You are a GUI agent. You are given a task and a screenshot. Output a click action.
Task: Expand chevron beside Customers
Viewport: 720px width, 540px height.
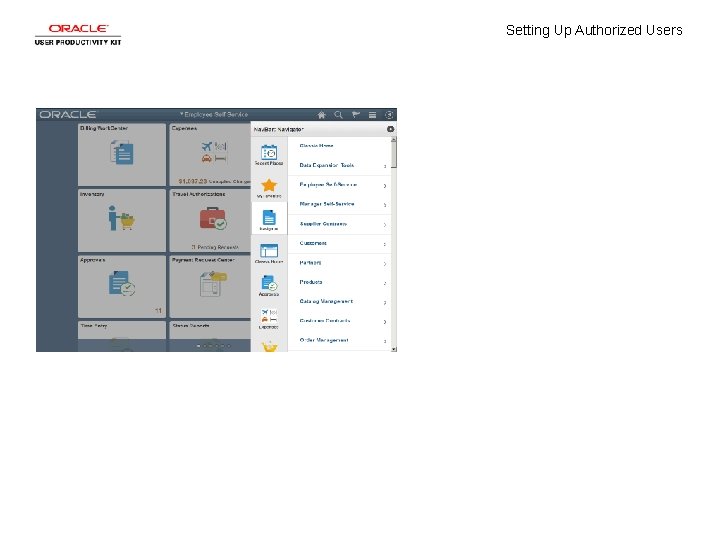pos(385,244)
